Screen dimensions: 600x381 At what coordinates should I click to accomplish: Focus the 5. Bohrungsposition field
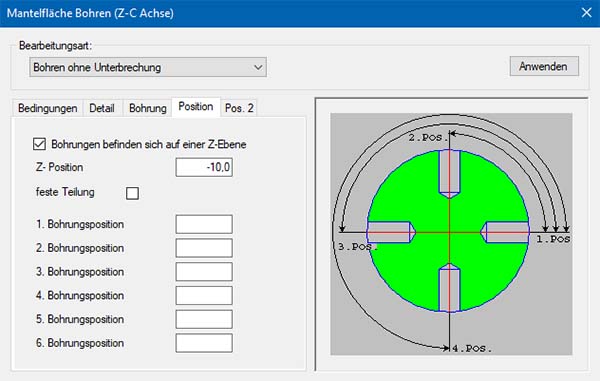coord(204,319)
